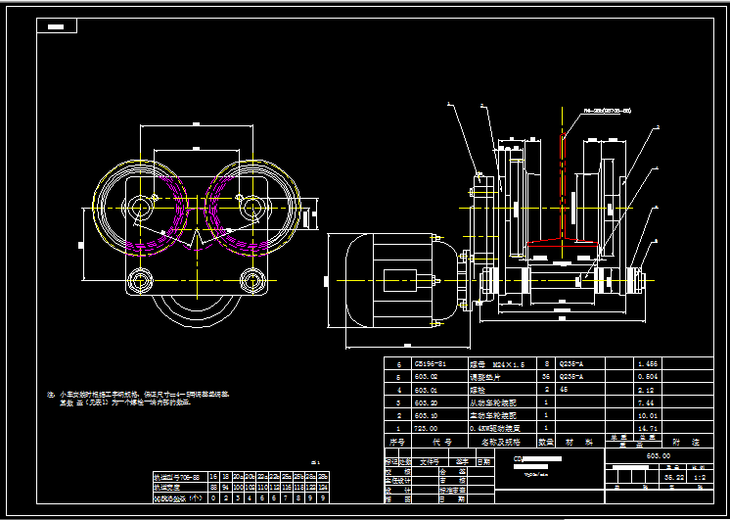Screen dimensions: 730x520
Task: Click rail width value '124' in bottom table
Action: coord(324,487)
